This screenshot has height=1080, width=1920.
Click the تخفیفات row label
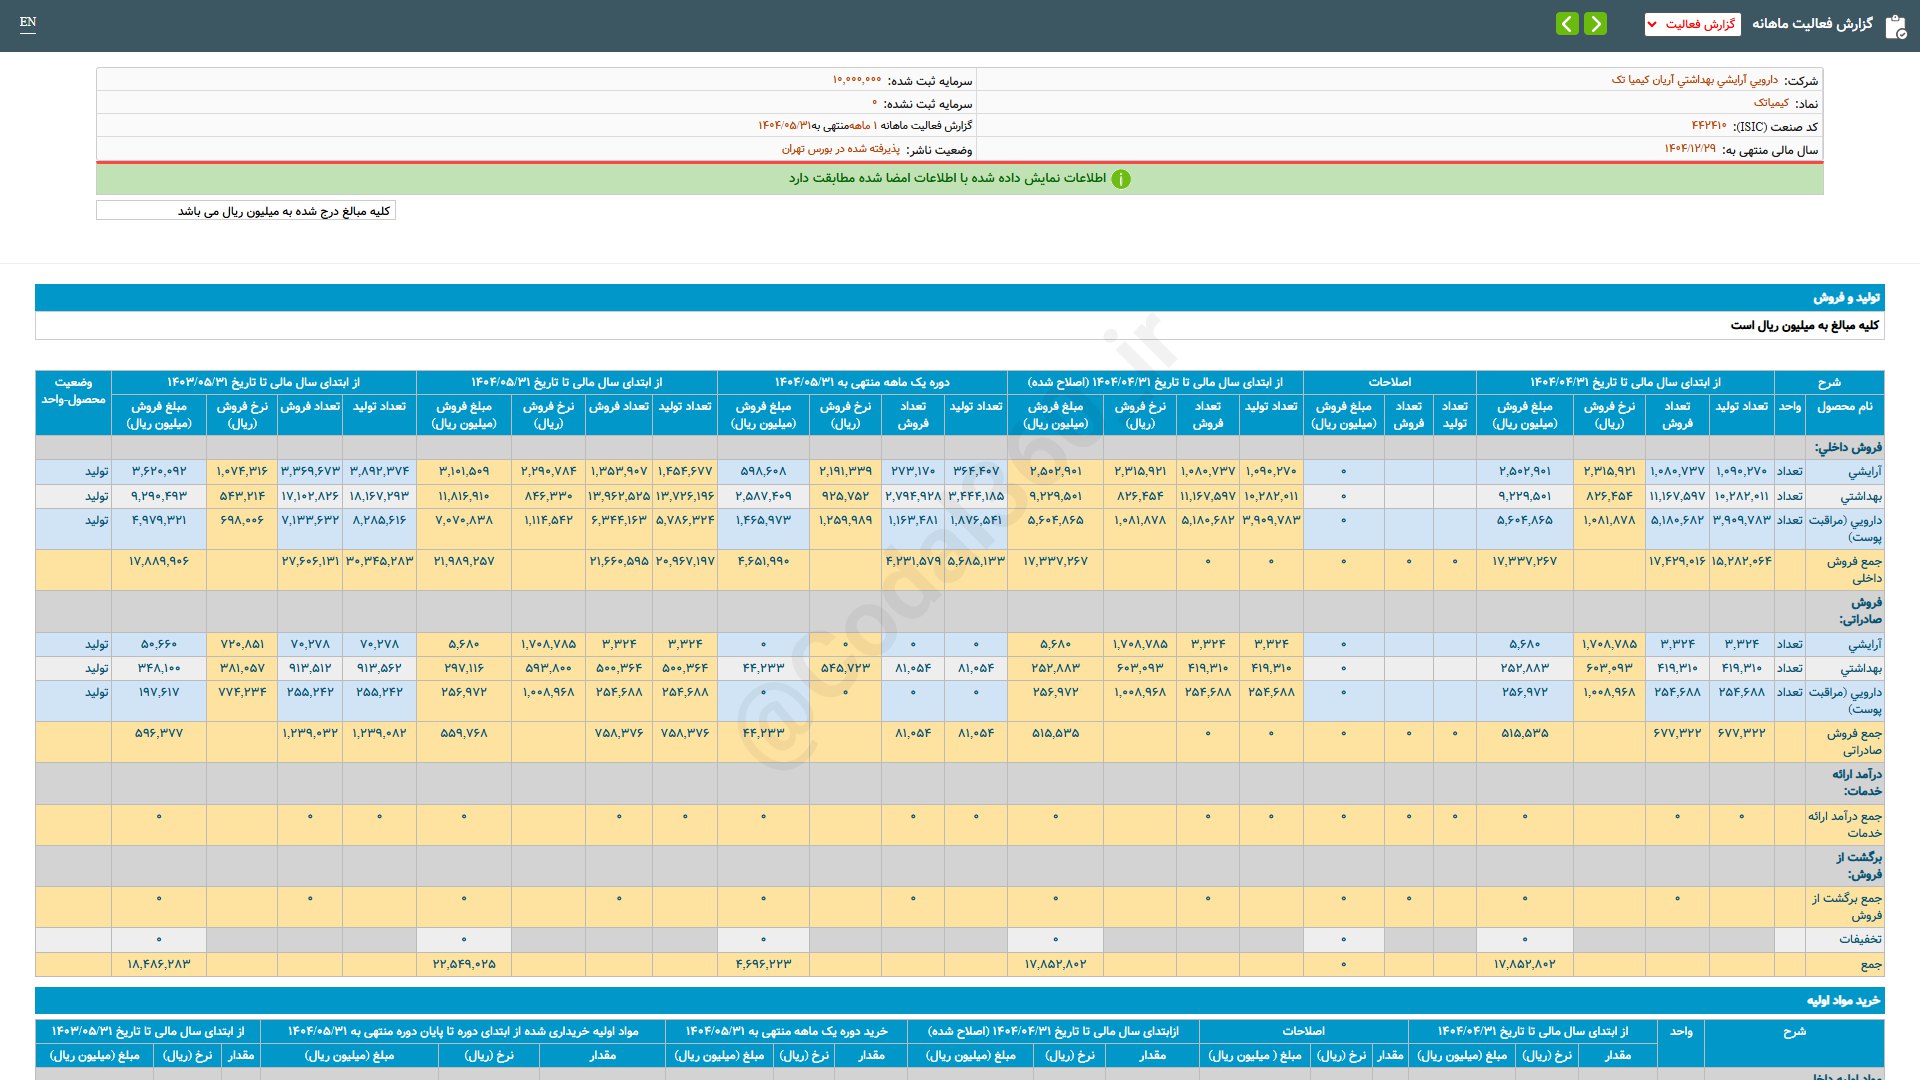pos(1859,939)
